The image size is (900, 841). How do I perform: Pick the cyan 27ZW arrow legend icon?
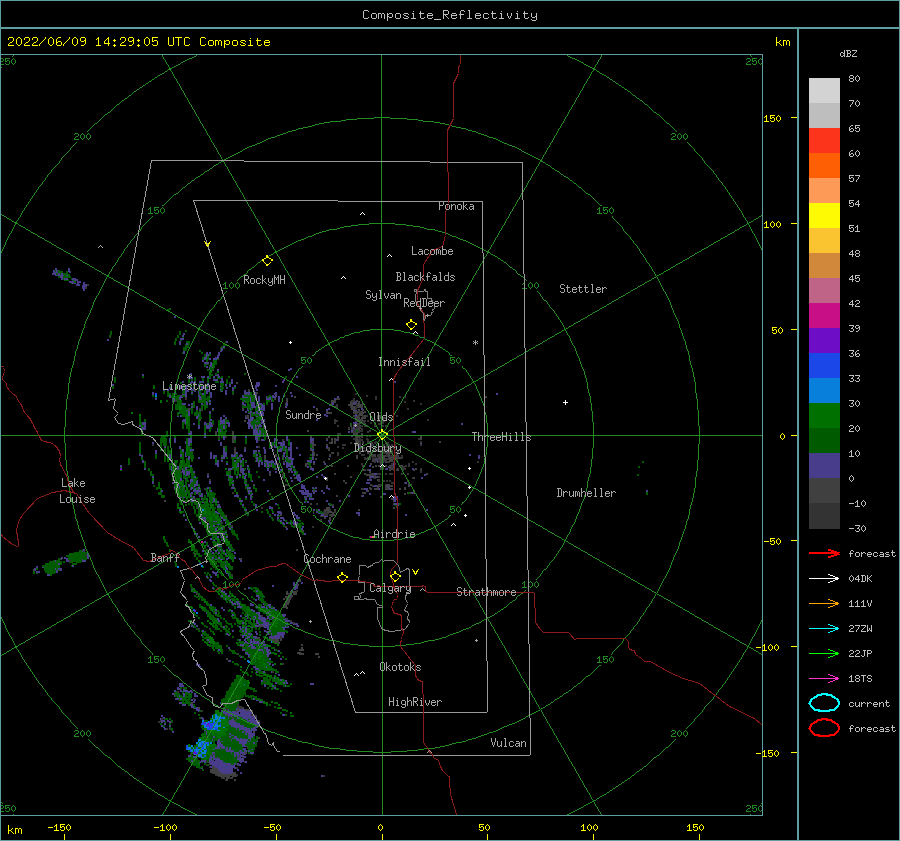[824, 629]
